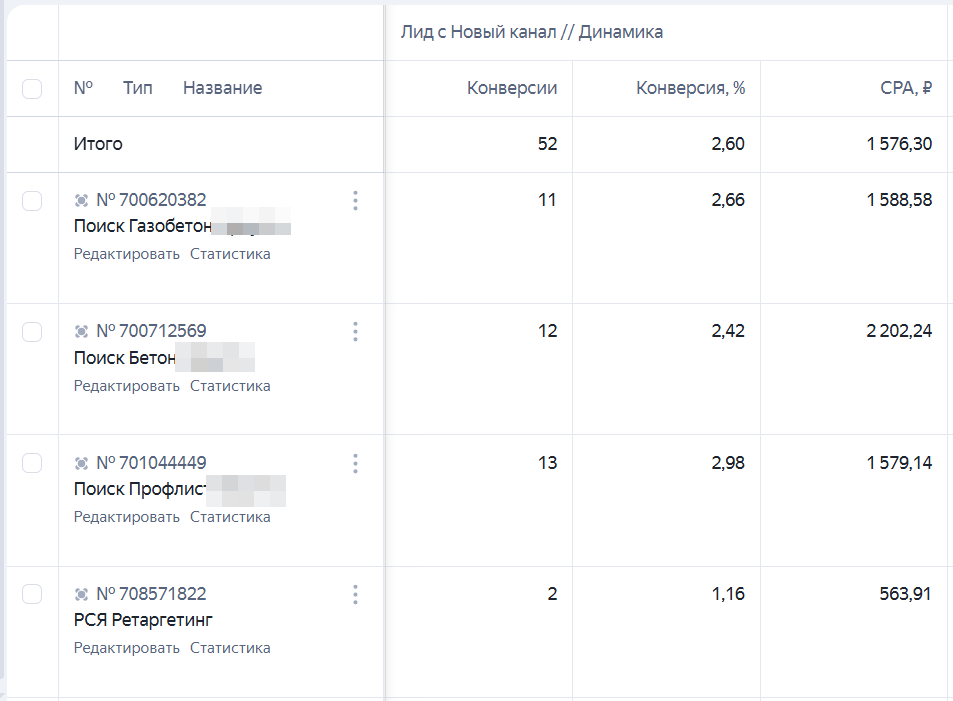Viewport: 953px width, 701px height.
Task: Tick the select-all checkbox in table header
Action: [x=32, y=89]
